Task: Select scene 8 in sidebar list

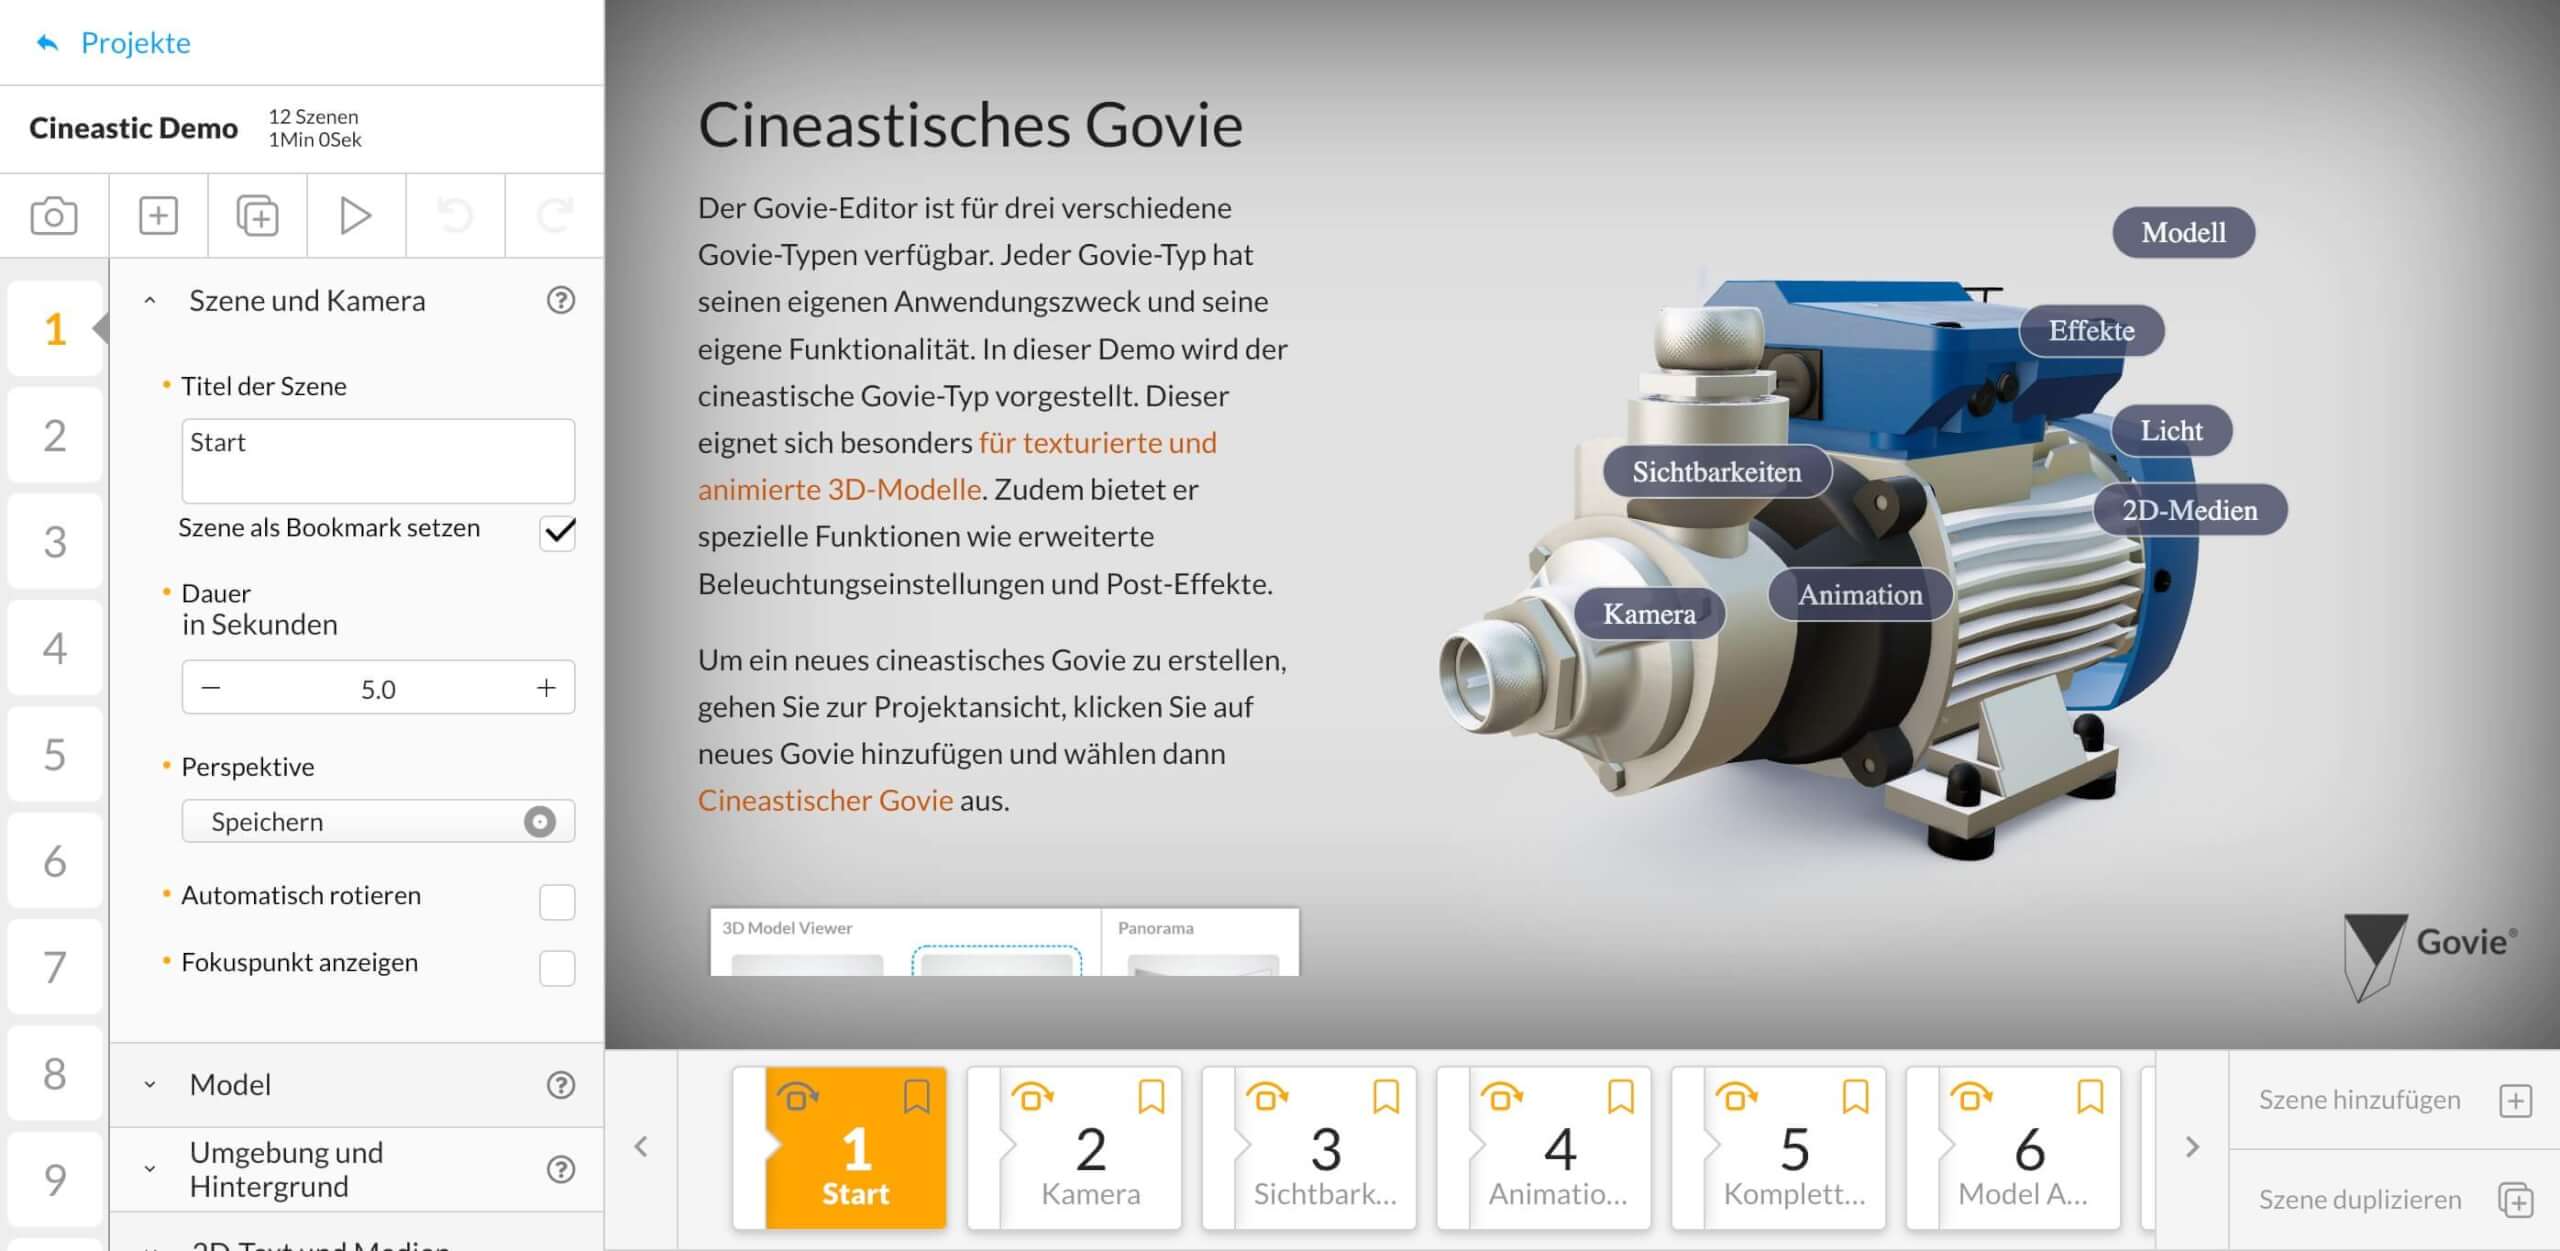Action: [x=55, y=1073]
